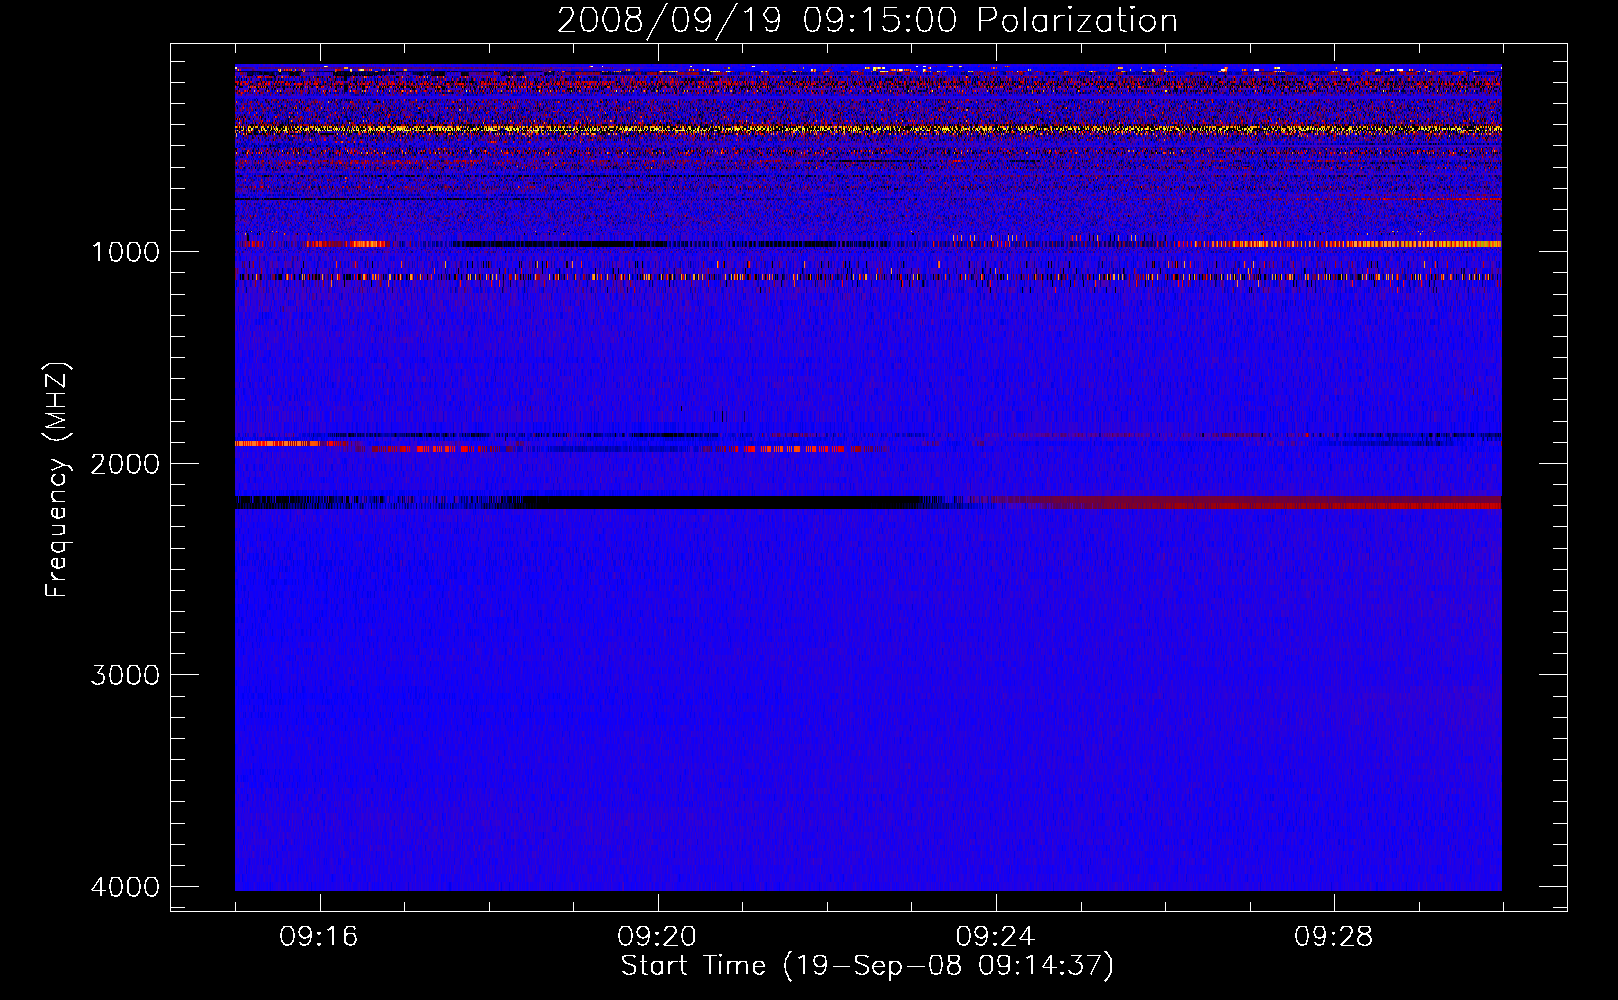Click the 'Start Time (19-Sep-08 09:14:37)' label

(x=867, y=966)
